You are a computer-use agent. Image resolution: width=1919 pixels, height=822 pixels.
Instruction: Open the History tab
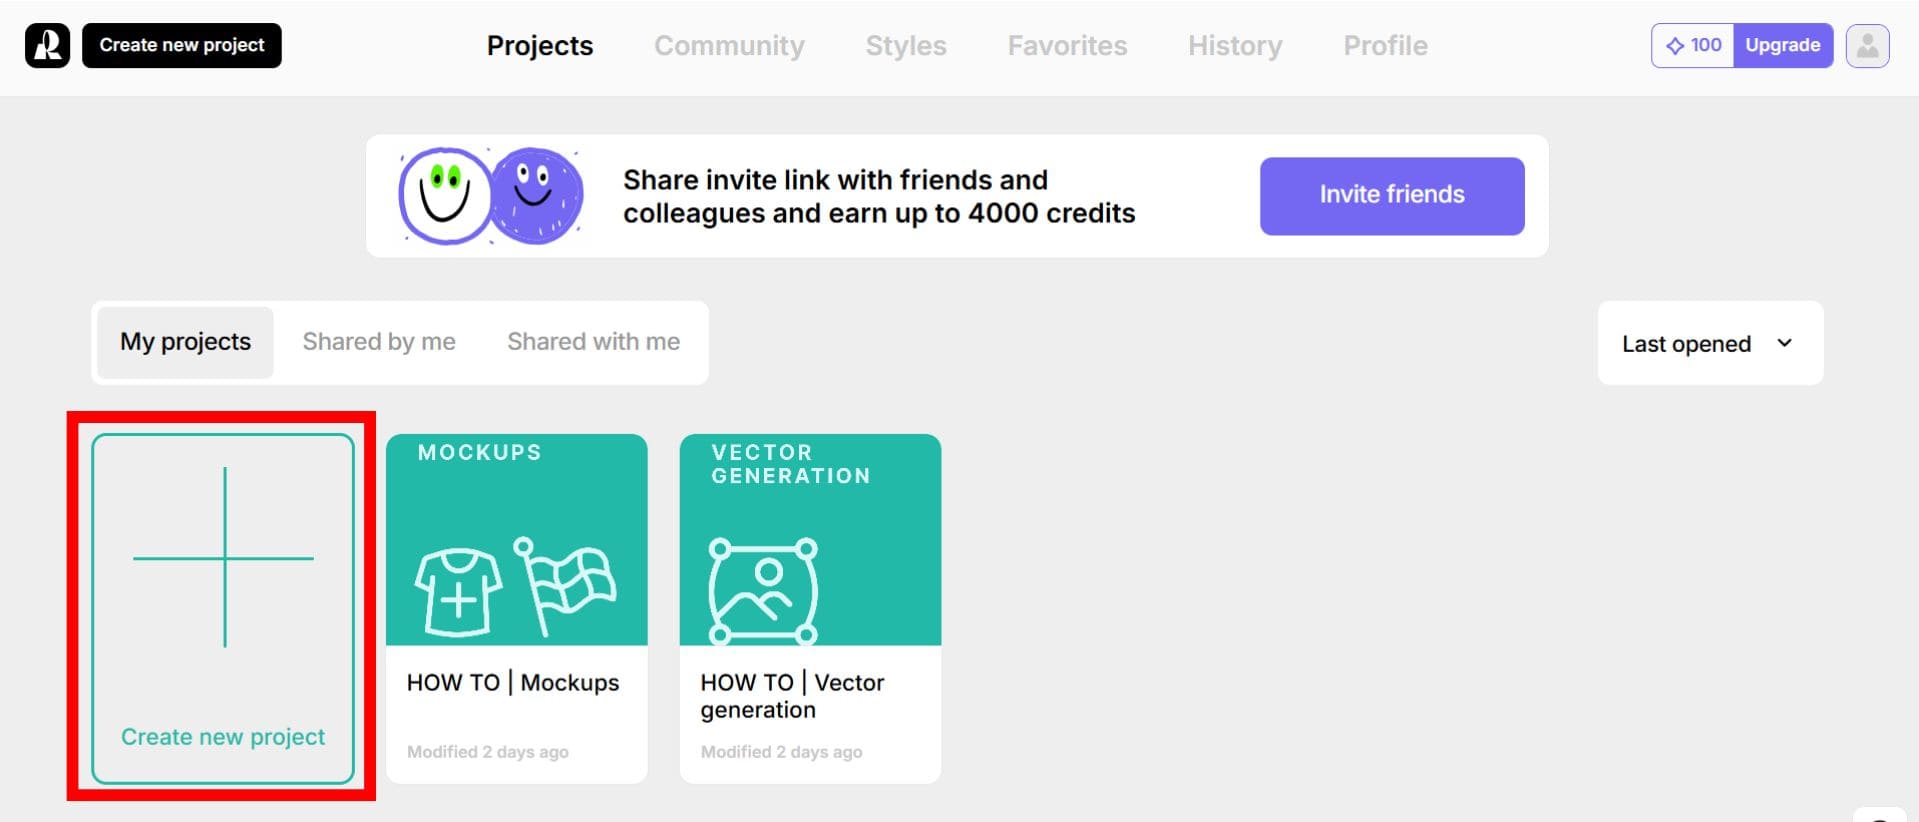click(1235, 46)
